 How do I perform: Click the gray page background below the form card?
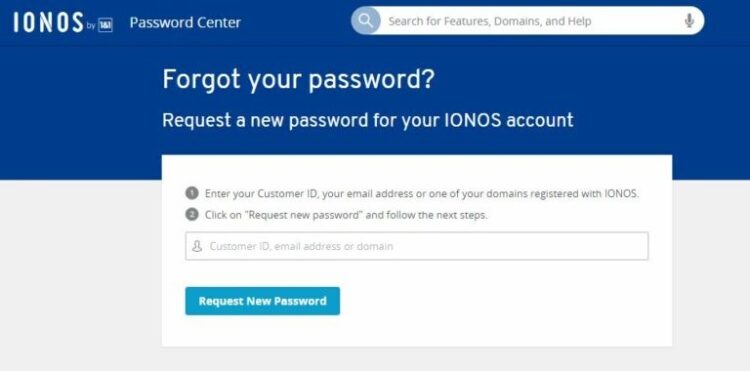(416, 359)
